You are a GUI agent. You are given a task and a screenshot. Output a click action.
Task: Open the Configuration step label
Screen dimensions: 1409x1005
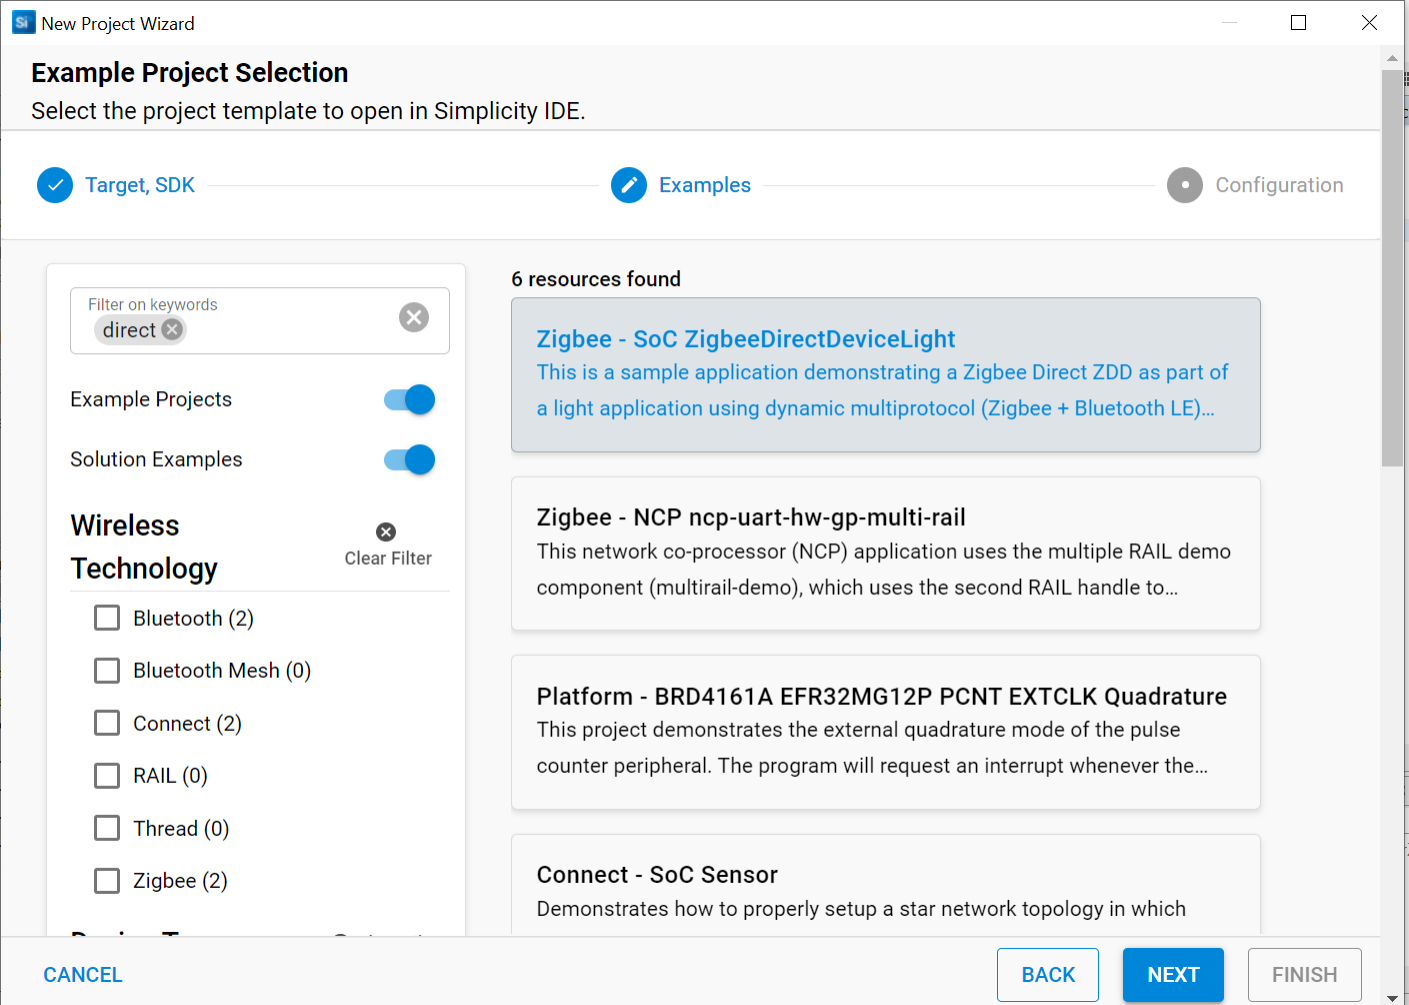[1279, 185]
